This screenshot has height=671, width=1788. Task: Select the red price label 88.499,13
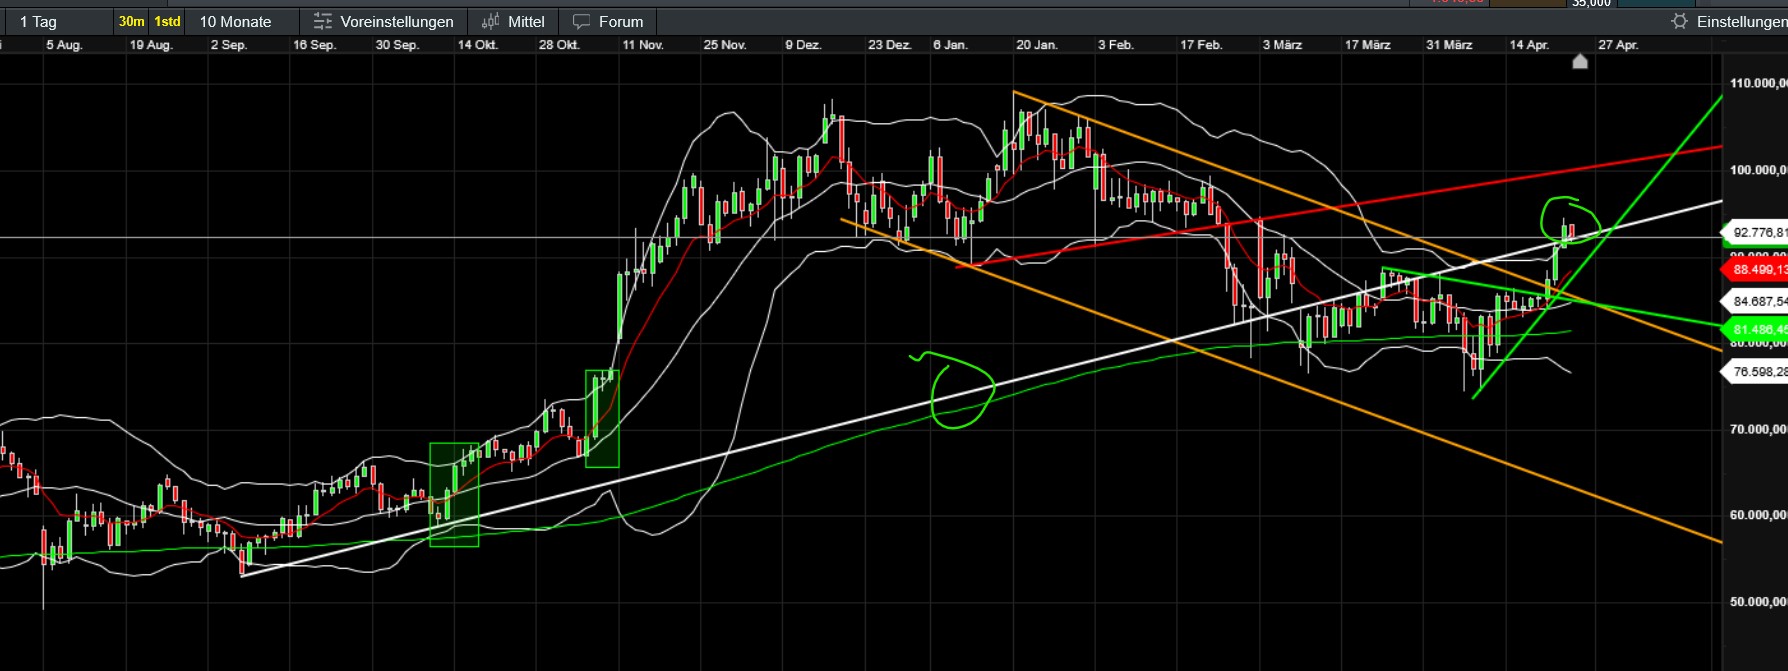1755,270
